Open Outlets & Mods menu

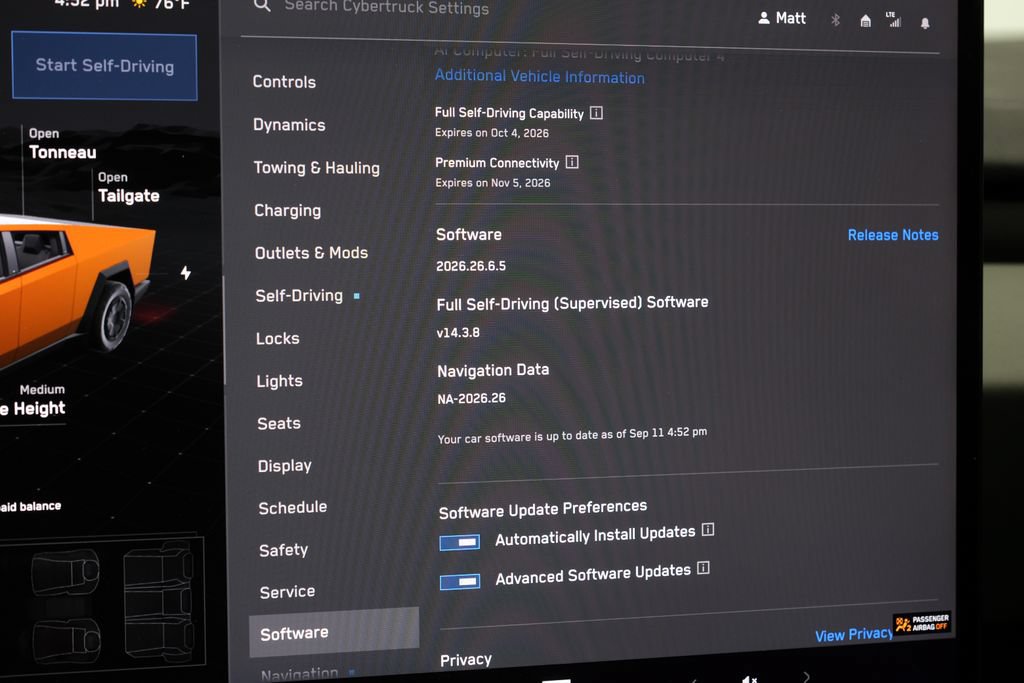pyautogui.click(x=312, y=253)
